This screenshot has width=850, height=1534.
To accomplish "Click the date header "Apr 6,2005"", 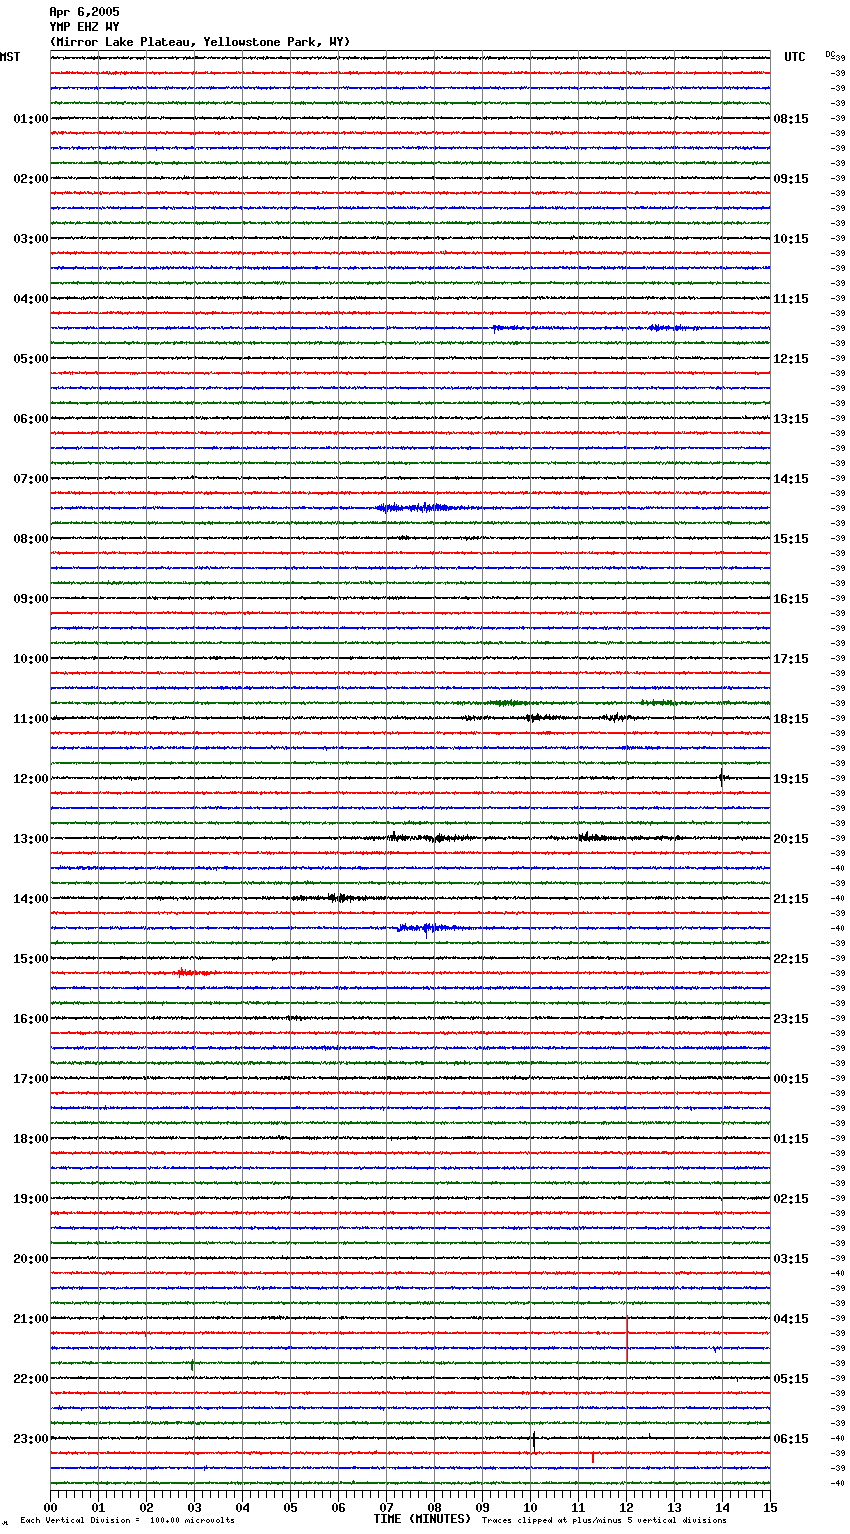I will 84,12.
